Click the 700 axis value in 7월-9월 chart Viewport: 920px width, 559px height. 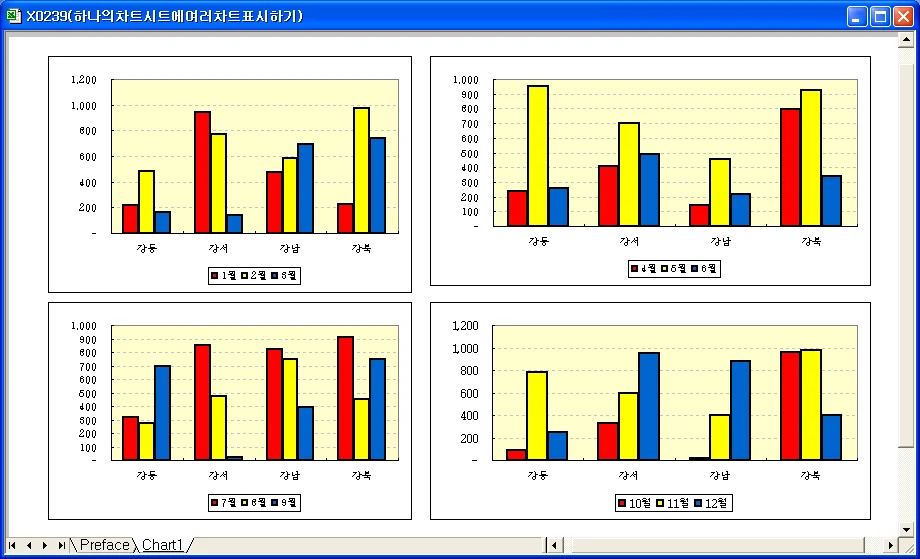click(88, 367)
